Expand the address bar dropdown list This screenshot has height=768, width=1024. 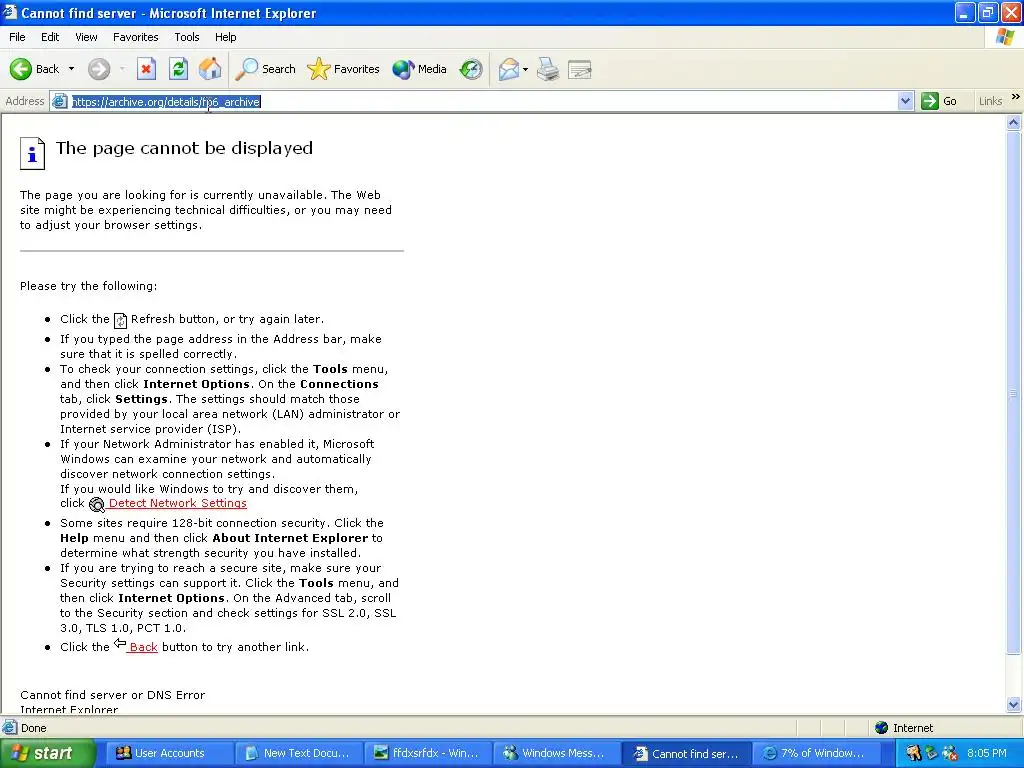pyautogui.click(x=905, y=101)
